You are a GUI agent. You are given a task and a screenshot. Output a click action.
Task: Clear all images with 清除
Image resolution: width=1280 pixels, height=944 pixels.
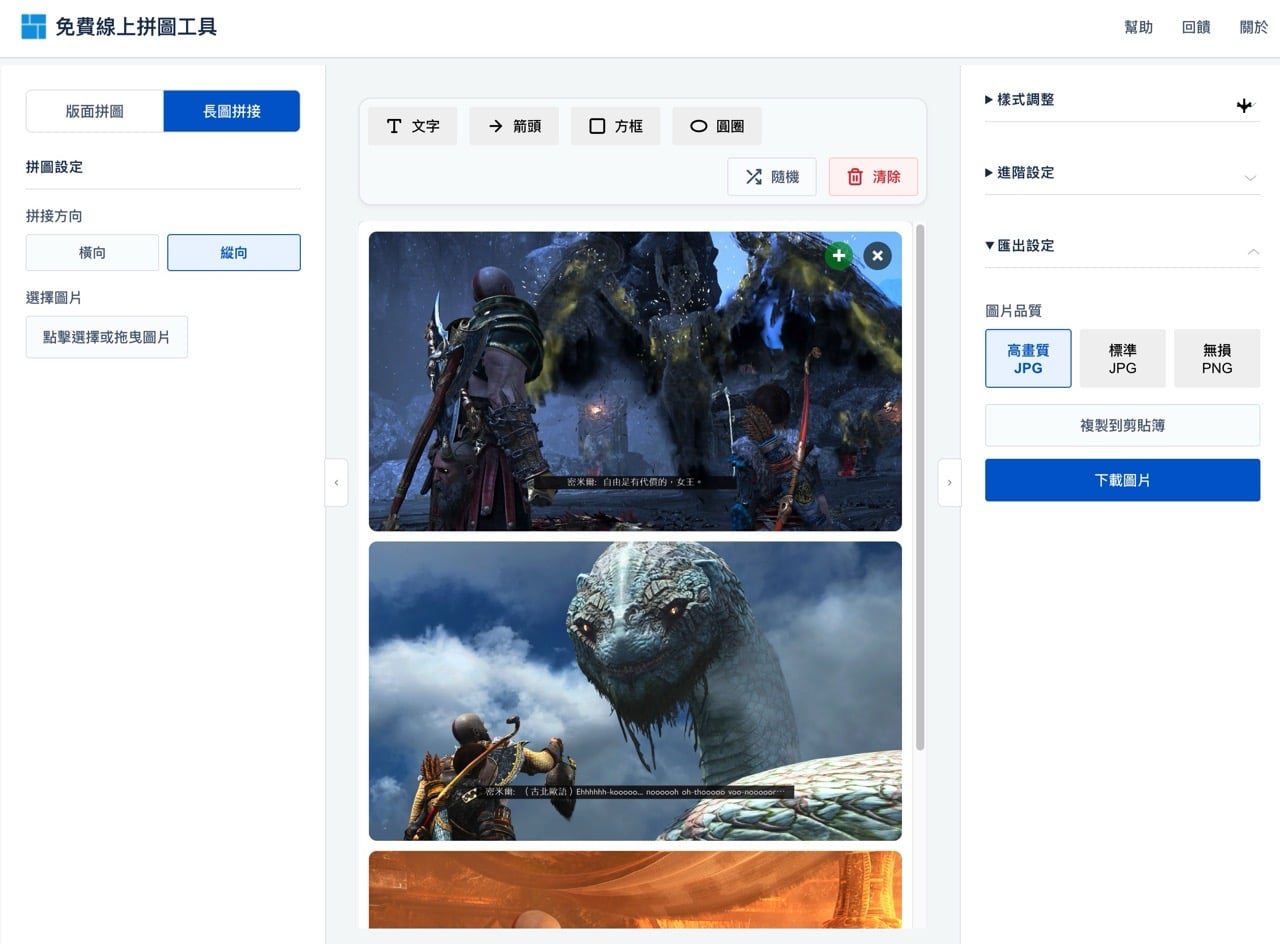tap(873, 177)
